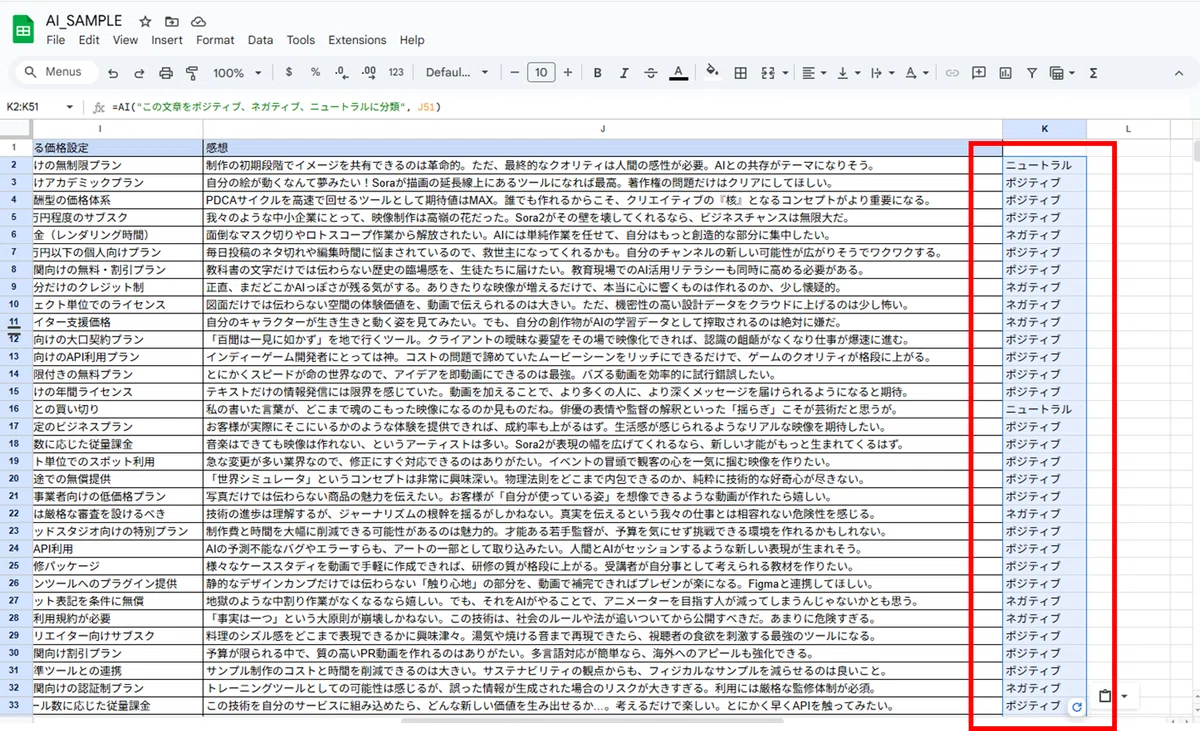Open the Insert menu
This screenshot has height=731, width=1200.
click(167, 40)
